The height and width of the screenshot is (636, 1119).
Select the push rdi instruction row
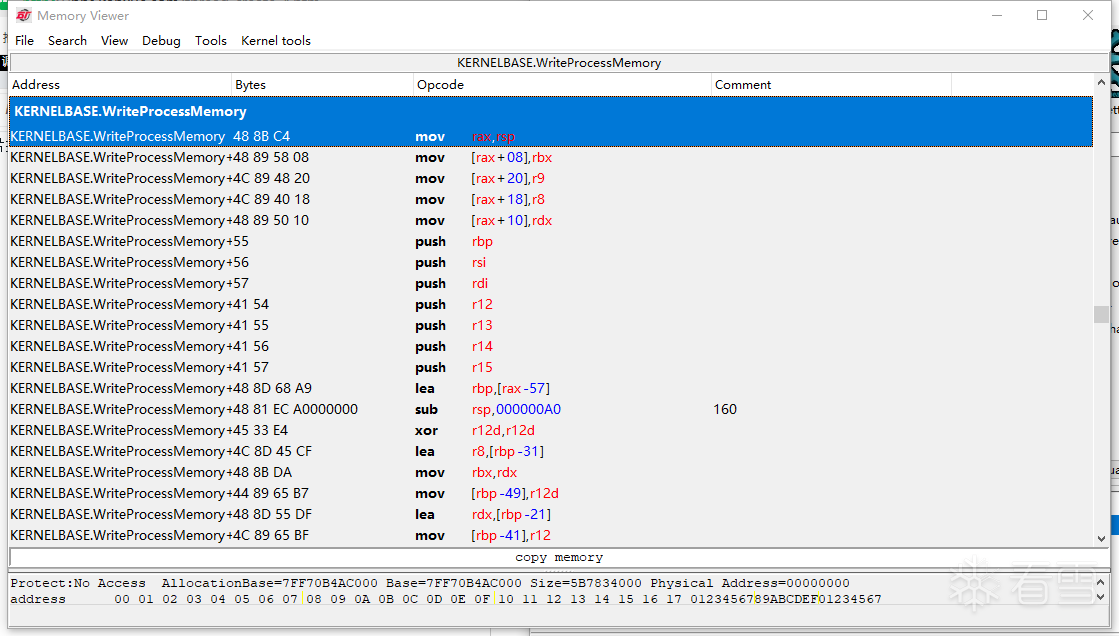[x=551, y=283]
